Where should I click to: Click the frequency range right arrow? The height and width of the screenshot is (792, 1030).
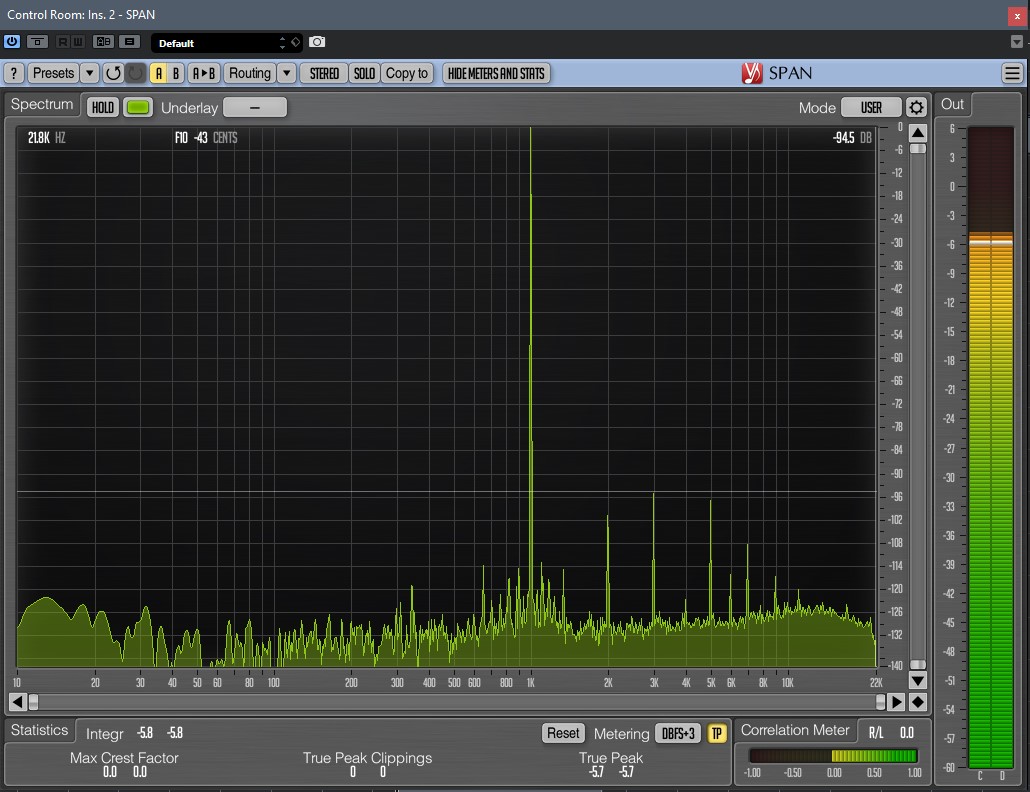(895, 702)
